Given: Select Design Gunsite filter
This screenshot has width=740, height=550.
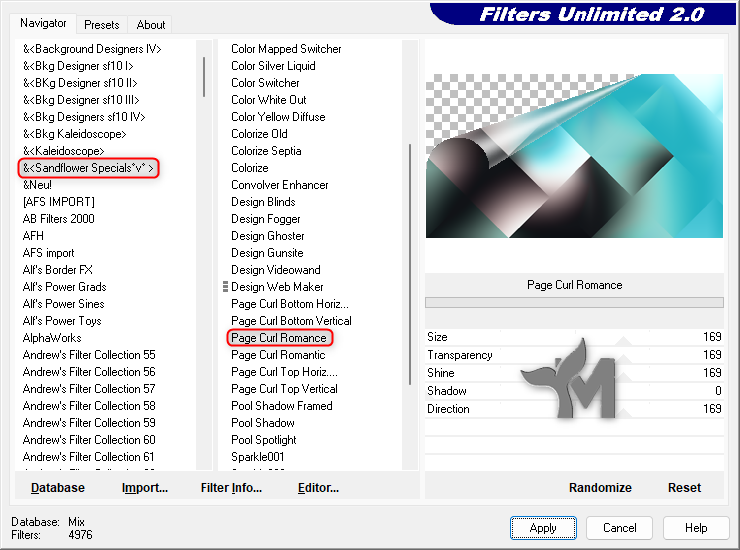Looking at the screenshot, I should pyautogui.click(x=267, y=253).
